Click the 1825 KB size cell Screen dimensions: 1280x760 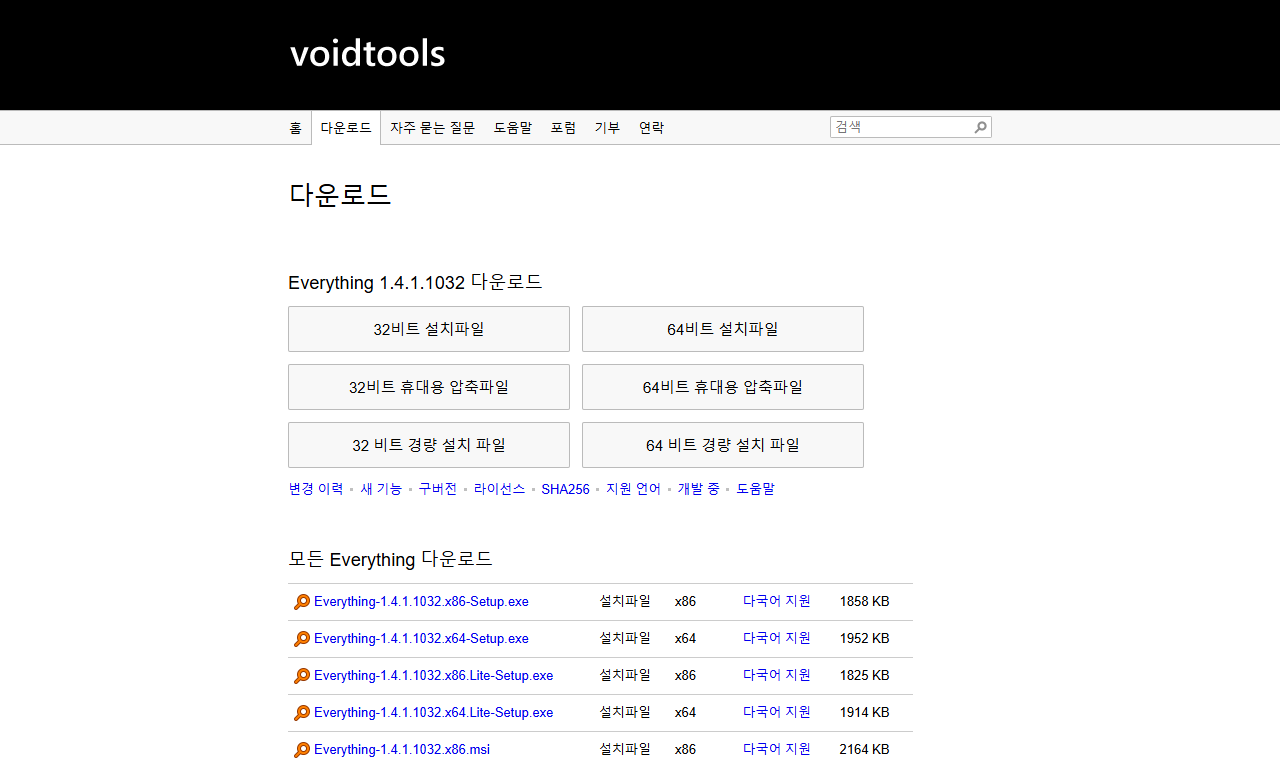pyautogui.click(x=865, y=676)
